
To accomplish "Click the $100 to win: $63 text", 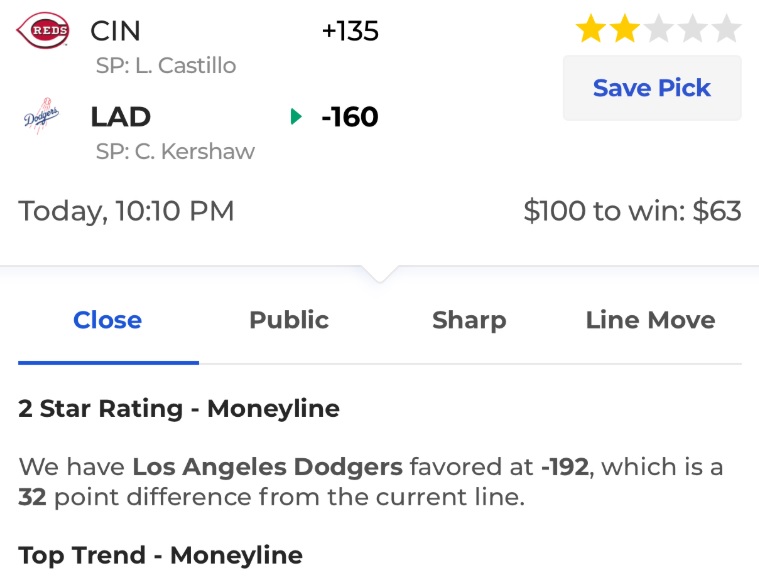I will pos(632,211).
